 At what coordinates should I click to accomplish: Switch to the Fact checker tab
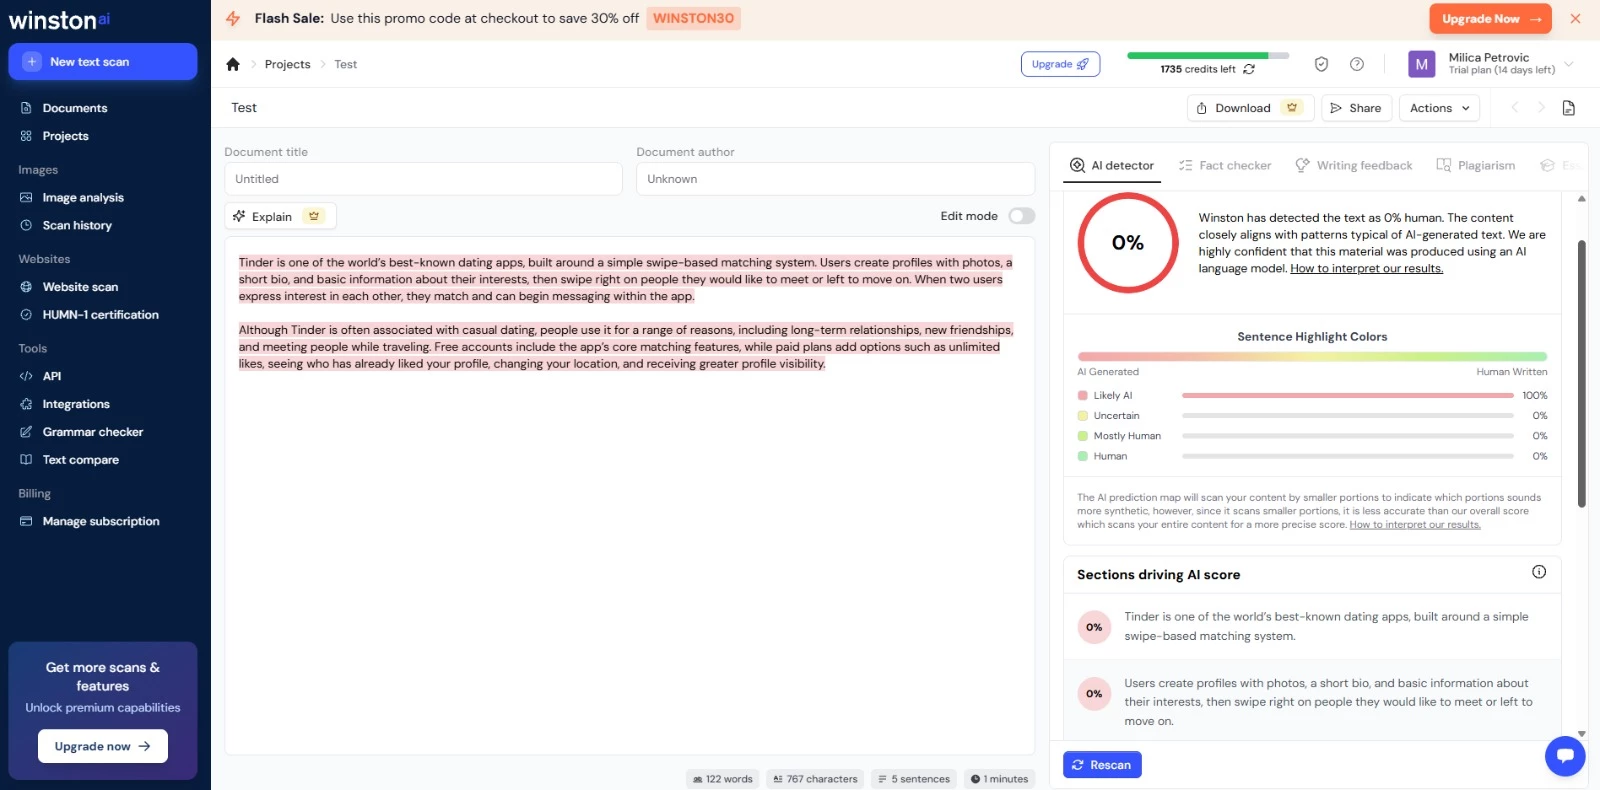click(1225, 165)
